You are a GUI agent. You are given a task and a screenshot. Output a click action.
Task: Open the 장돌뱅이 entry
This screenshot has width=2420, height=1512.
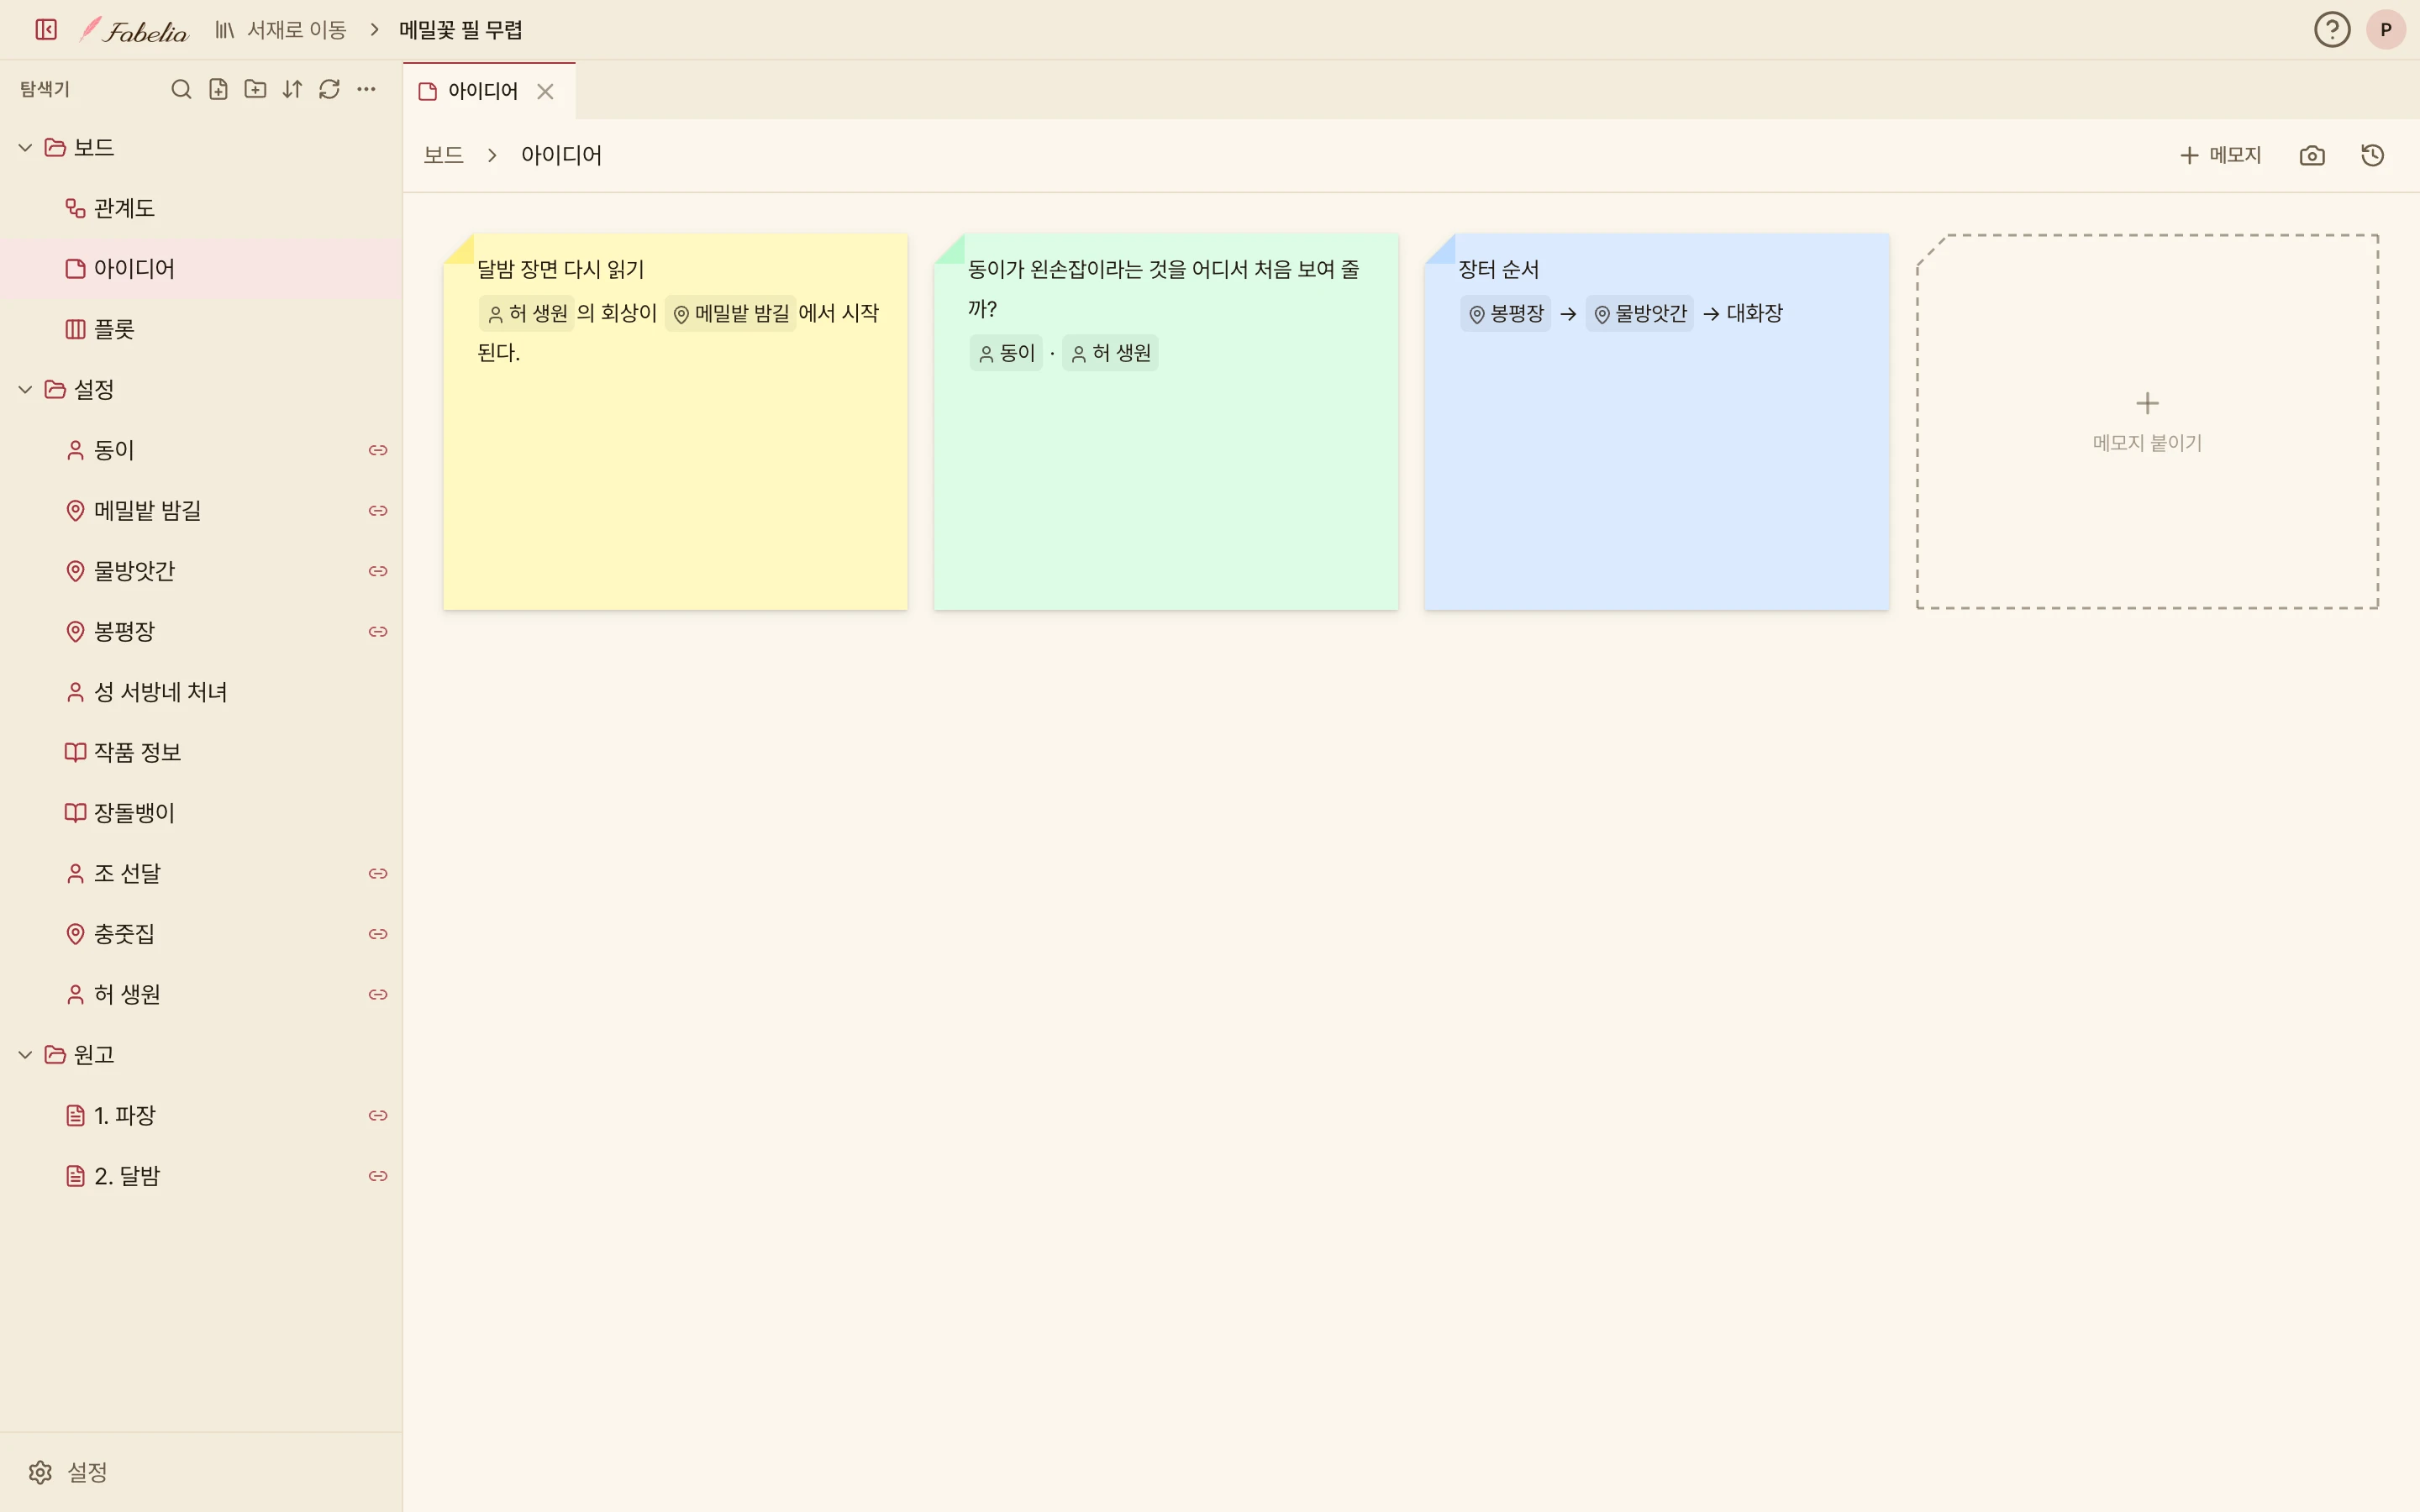click(201, 813)
